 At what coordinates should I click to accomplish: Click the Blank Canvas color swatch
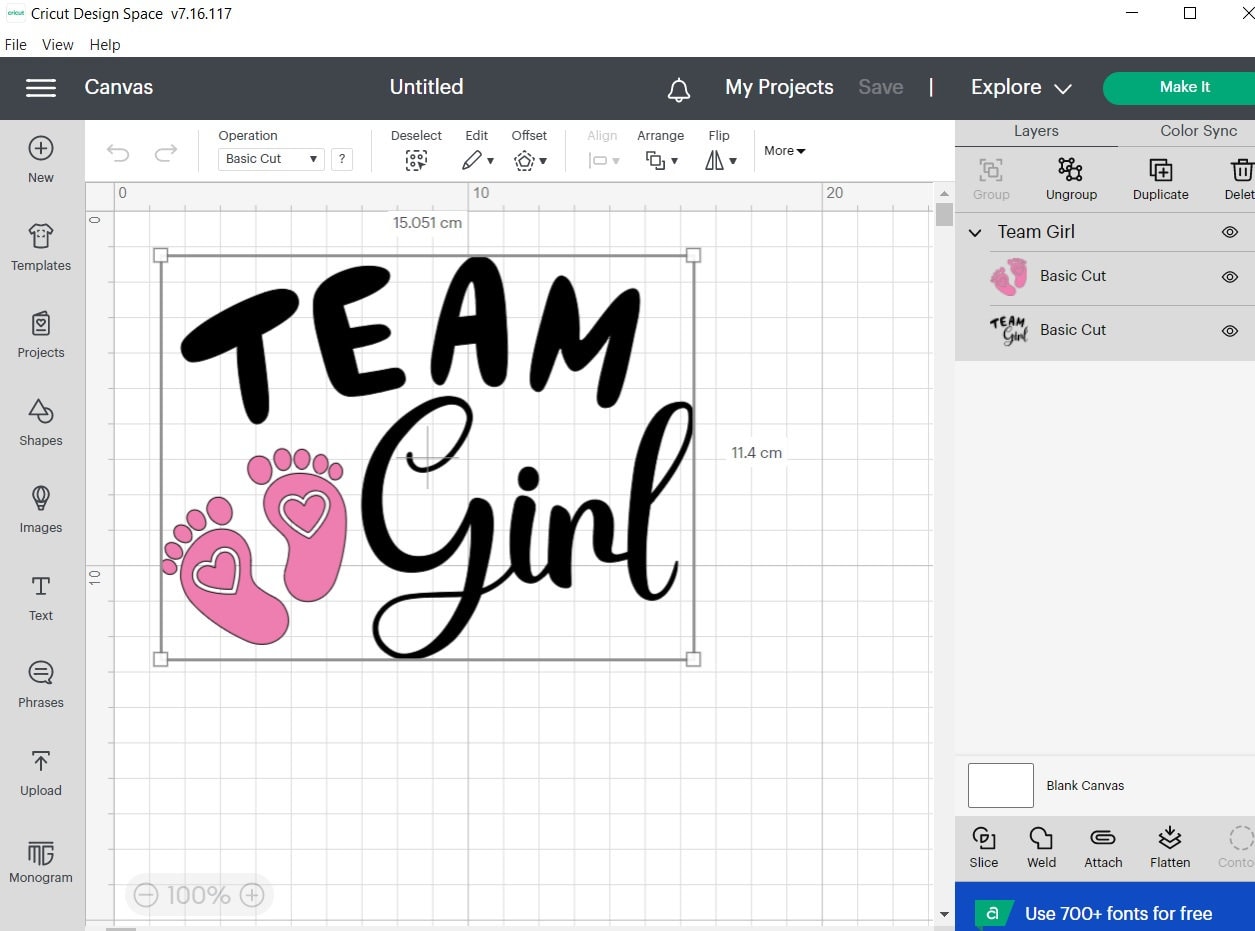pyautogui.click(x=1000, y=785)
